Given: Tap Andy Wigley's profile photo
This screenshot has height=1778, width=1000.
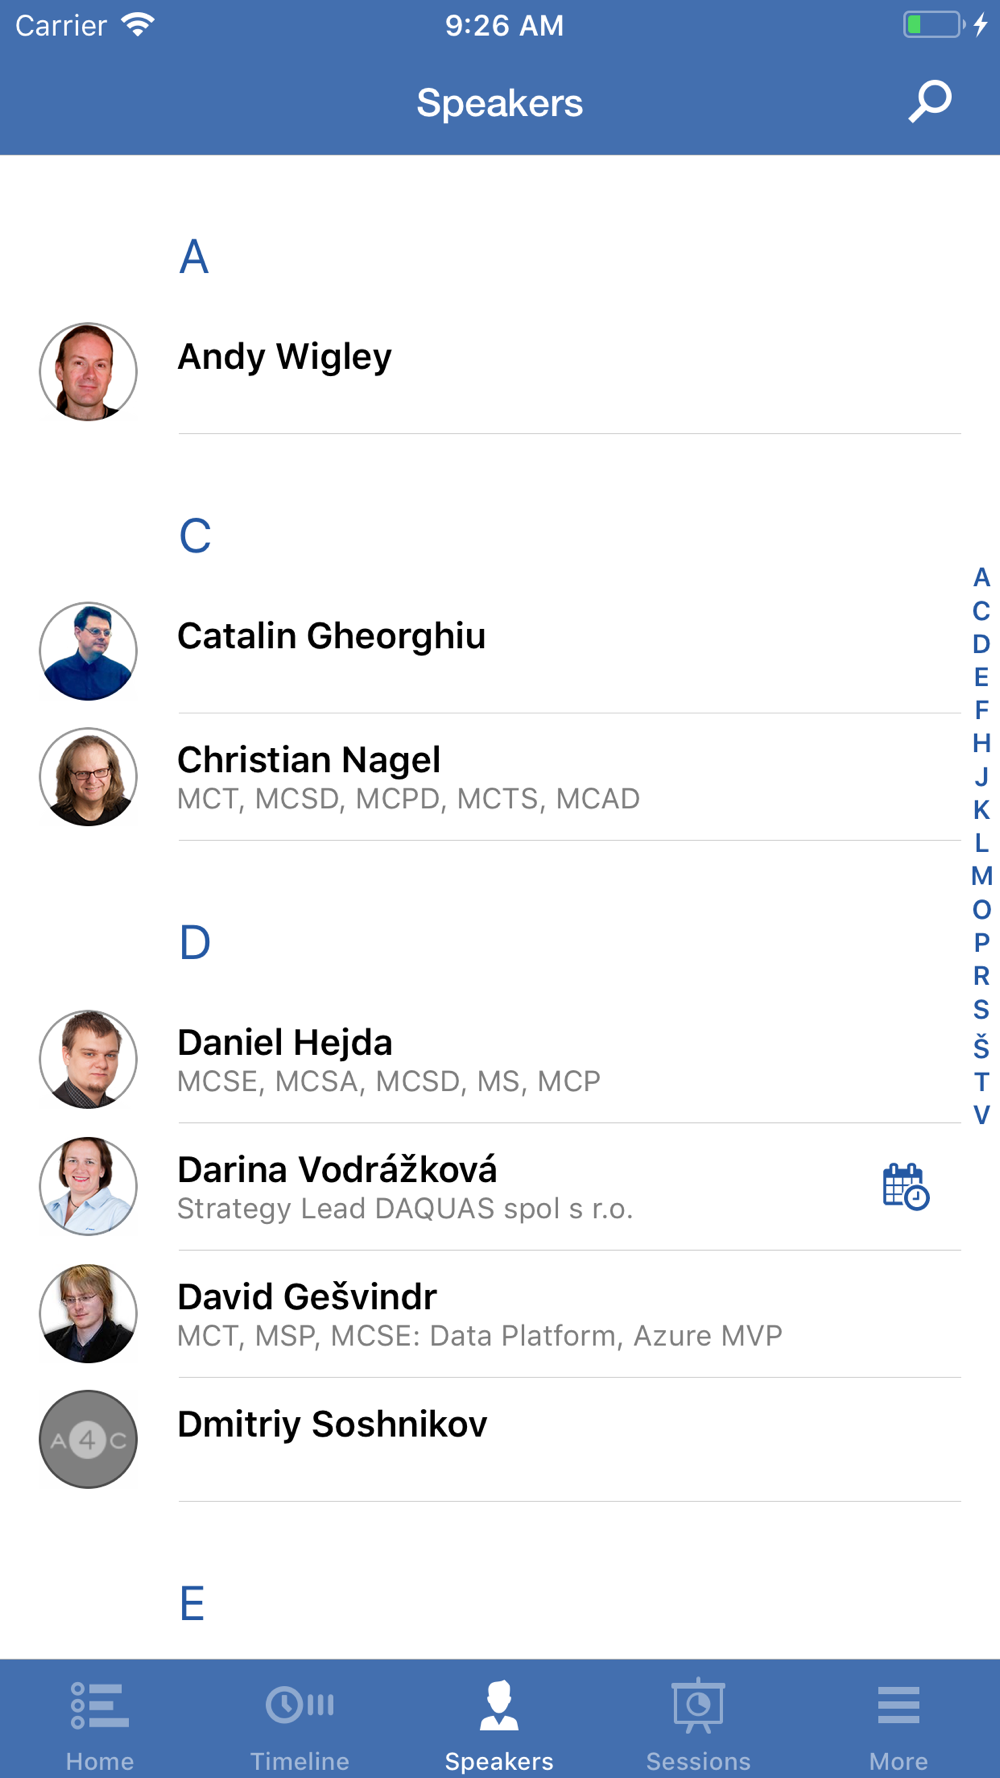Looking at the screenshot, I should tap(88, 371).
